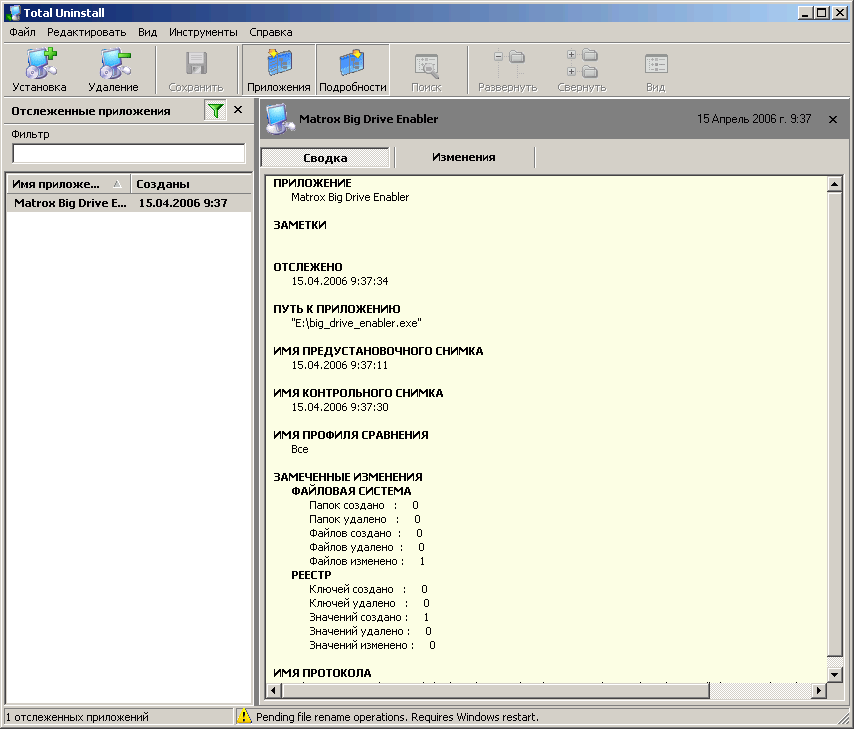Click the Все profile name text
Viewport: 854px width, 729px height.
[300, 449]
